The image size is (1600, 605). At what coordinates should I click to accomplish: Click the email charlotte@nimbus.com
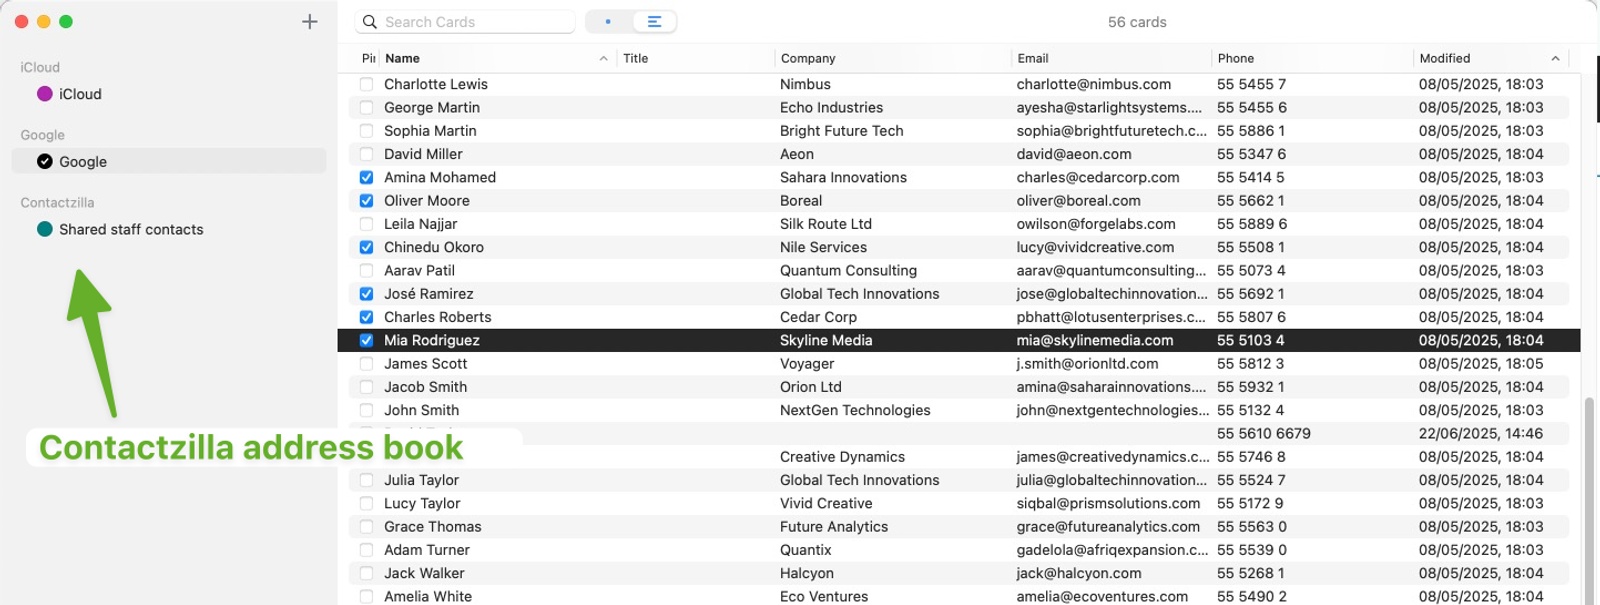click(x=1094, y=84)
